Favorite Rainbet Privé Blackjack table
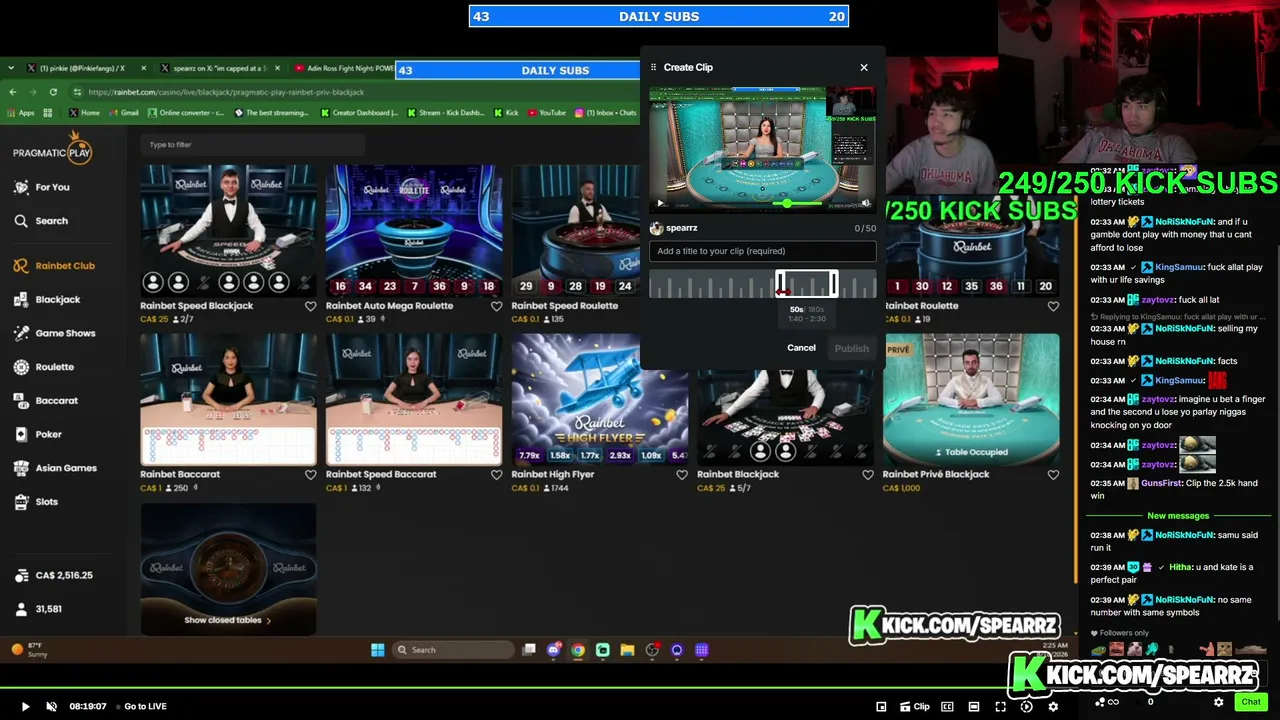1280x720 pixels. pos(1053,475)
